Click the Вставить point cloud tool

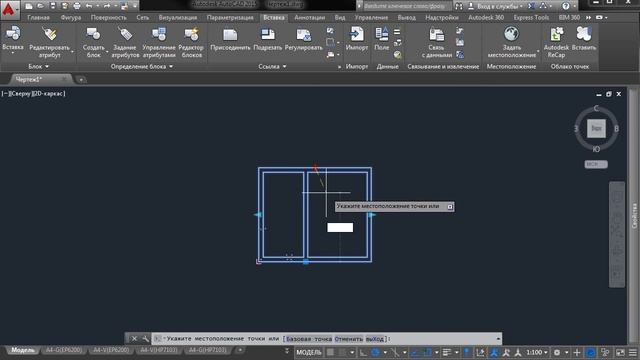point(584,39)
